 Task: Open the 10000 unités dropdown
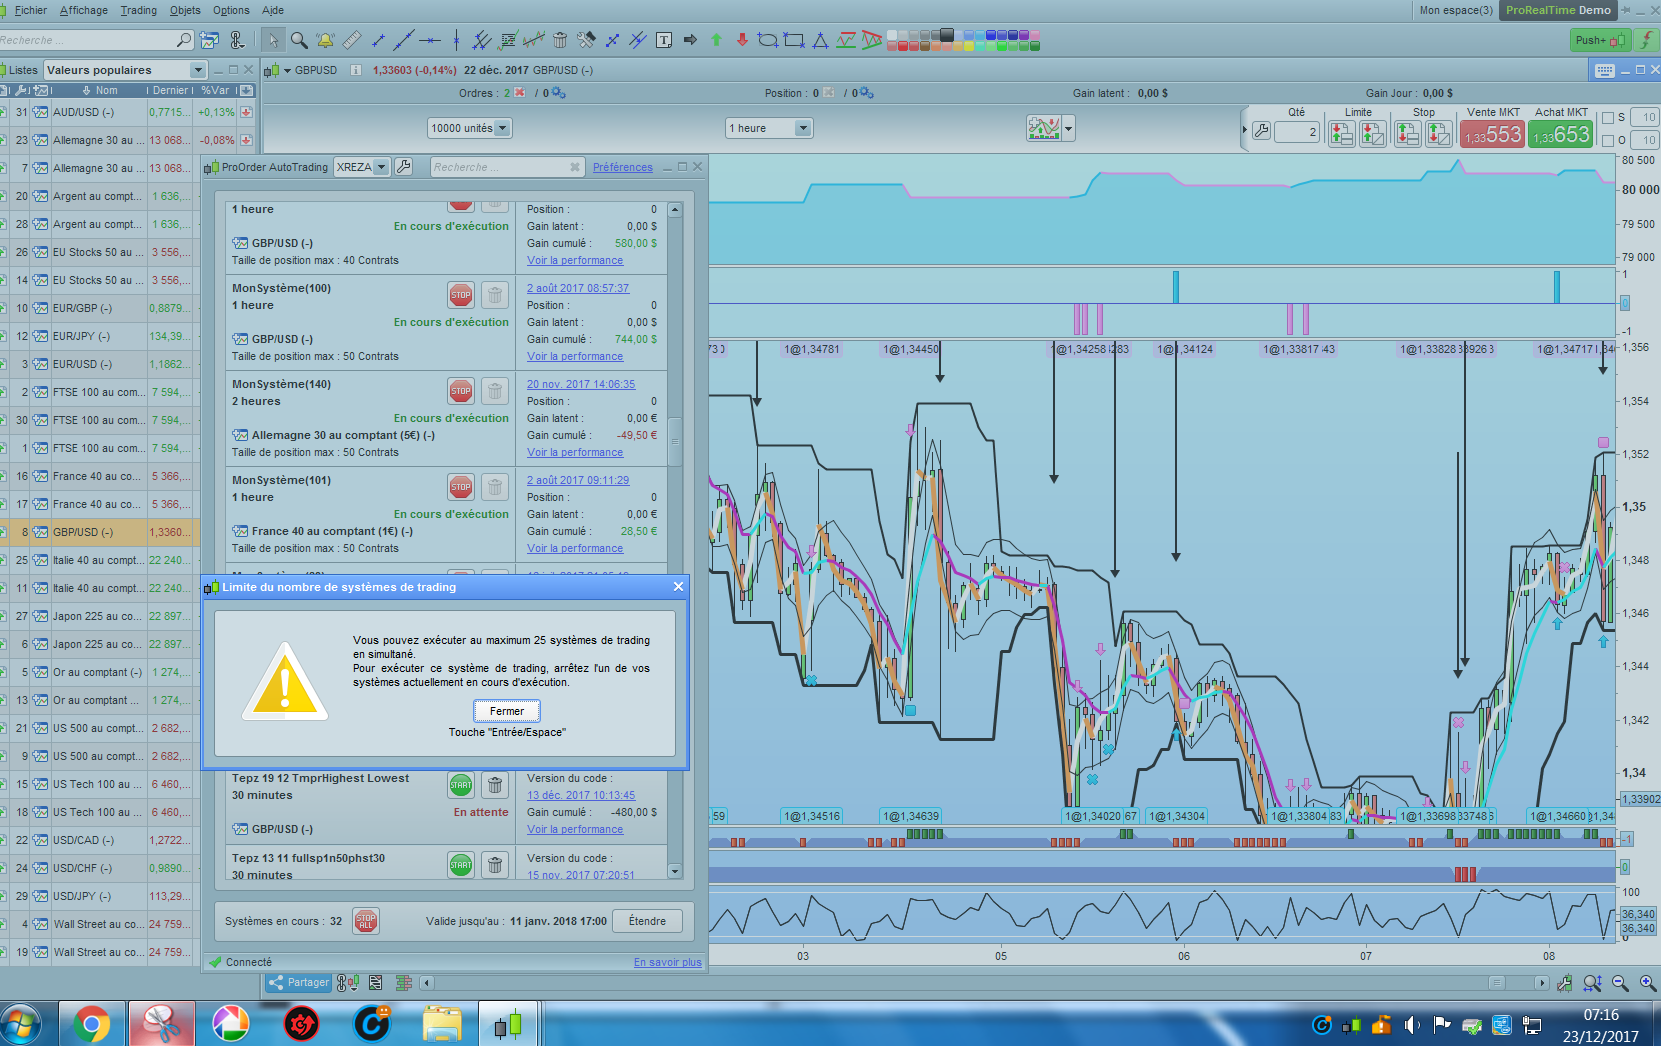coord(502,128)
